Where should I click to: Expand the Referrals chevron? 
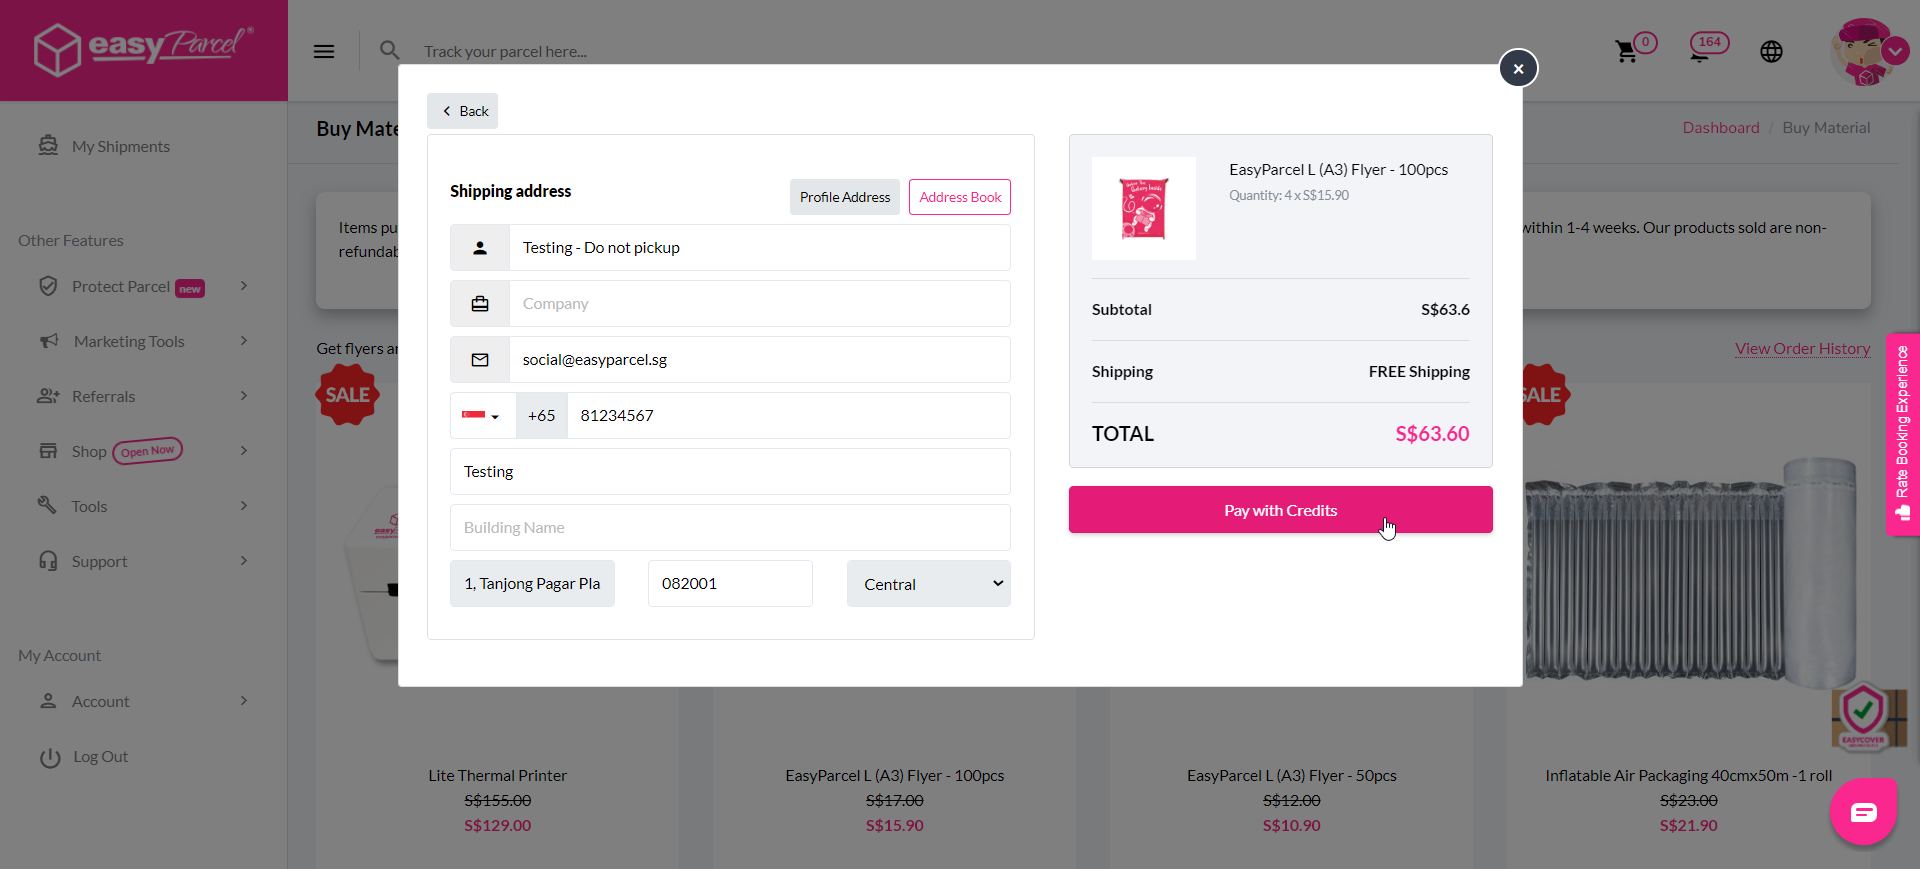244,396
